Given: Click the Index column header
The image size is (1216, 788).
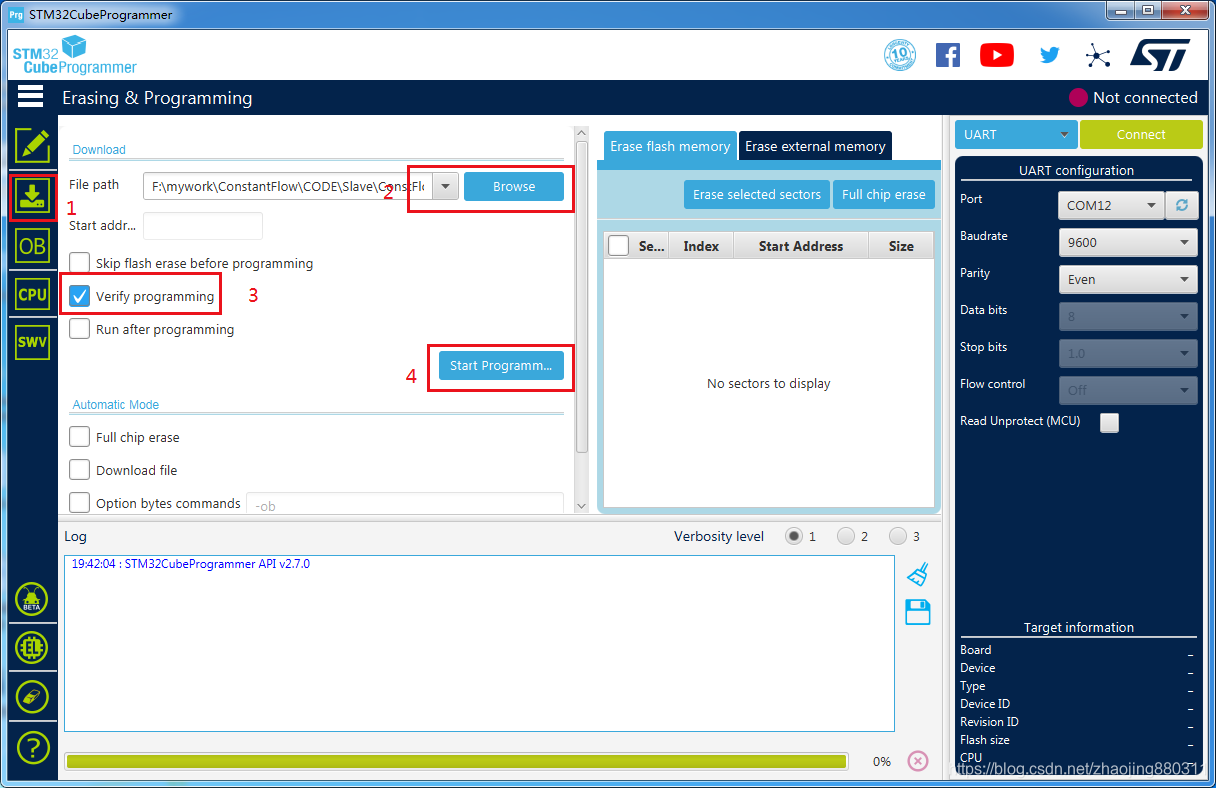Looking at the screenshot, I should (x=701, y=246).
